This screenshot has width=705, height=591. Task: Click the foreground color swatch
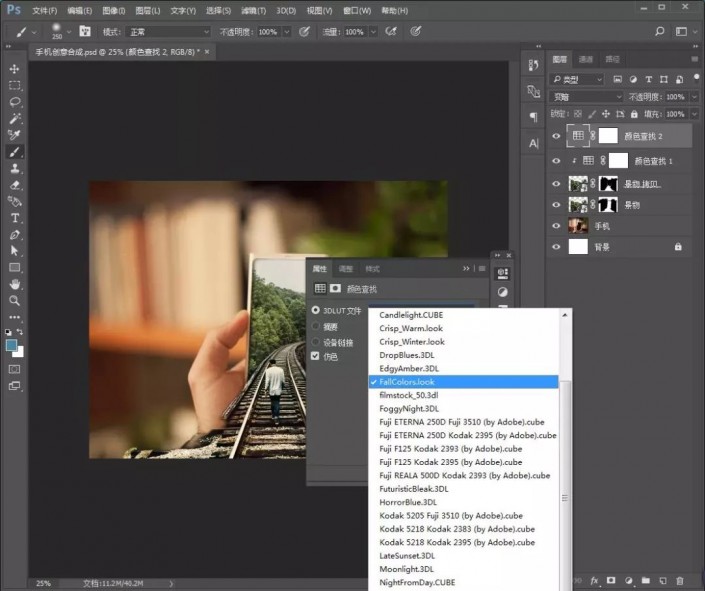pyautogui.click(x=11, y=345)
